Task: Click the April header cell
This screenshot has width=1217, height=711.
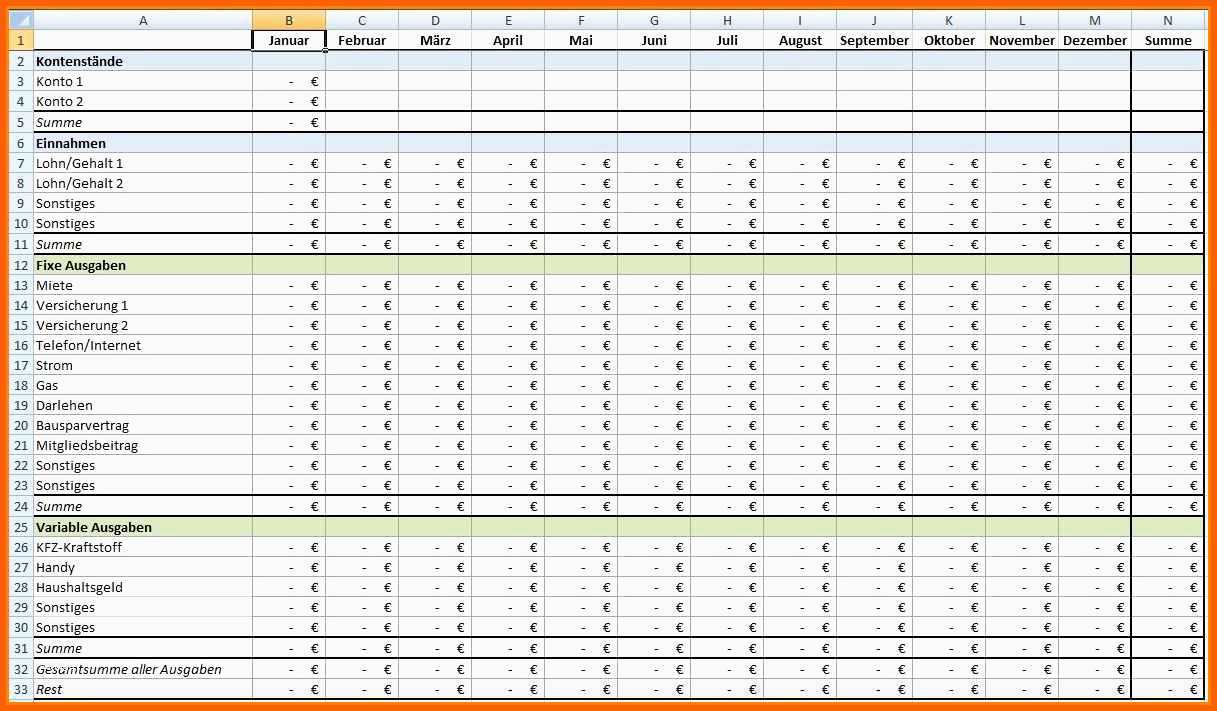Action: click(508, 40)
